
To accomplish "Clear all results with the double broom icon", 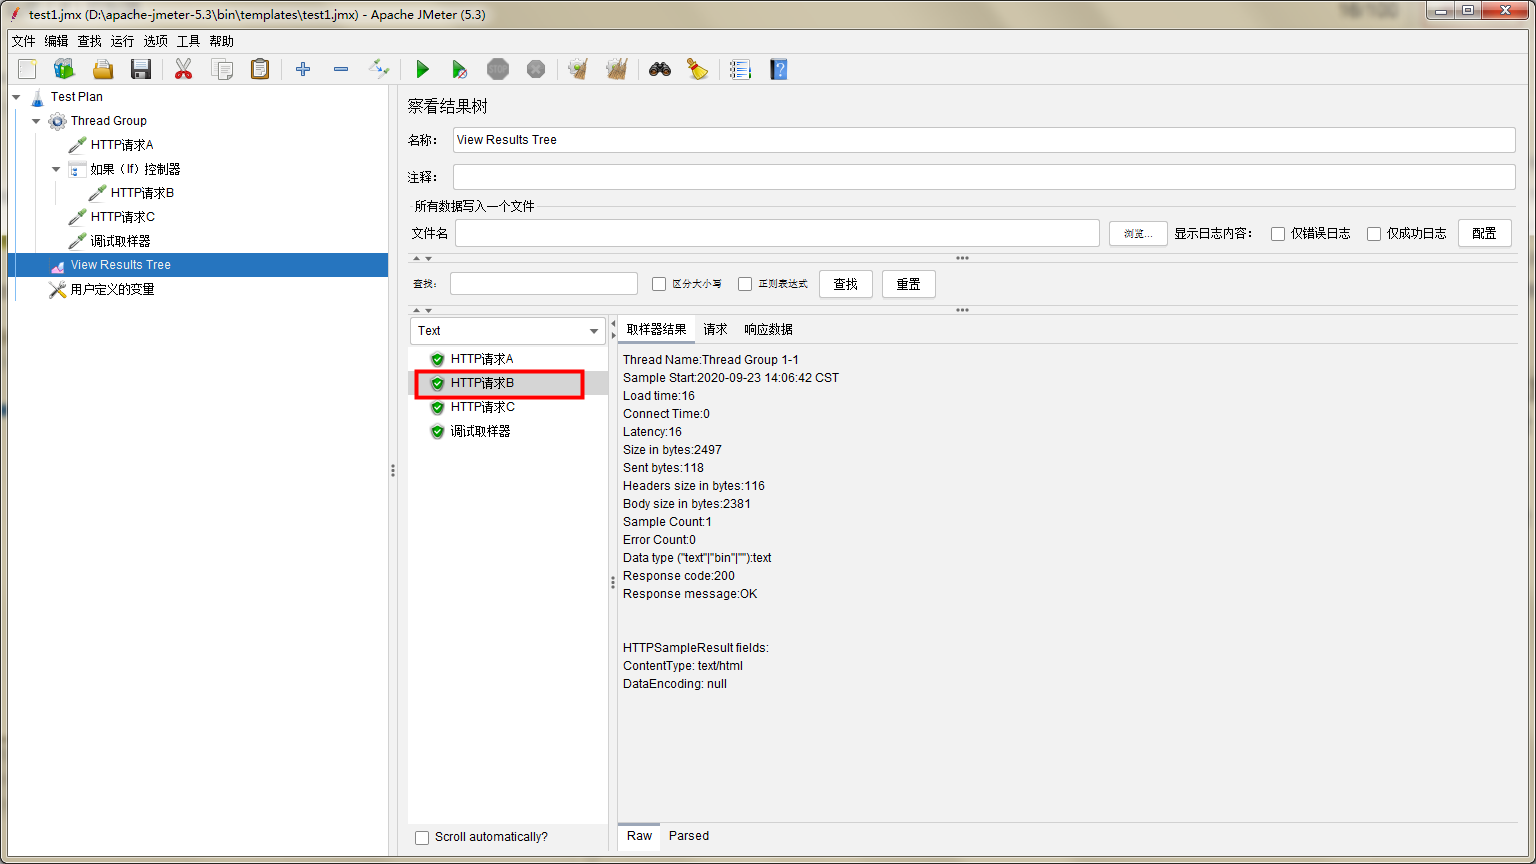I will [617, 69].
